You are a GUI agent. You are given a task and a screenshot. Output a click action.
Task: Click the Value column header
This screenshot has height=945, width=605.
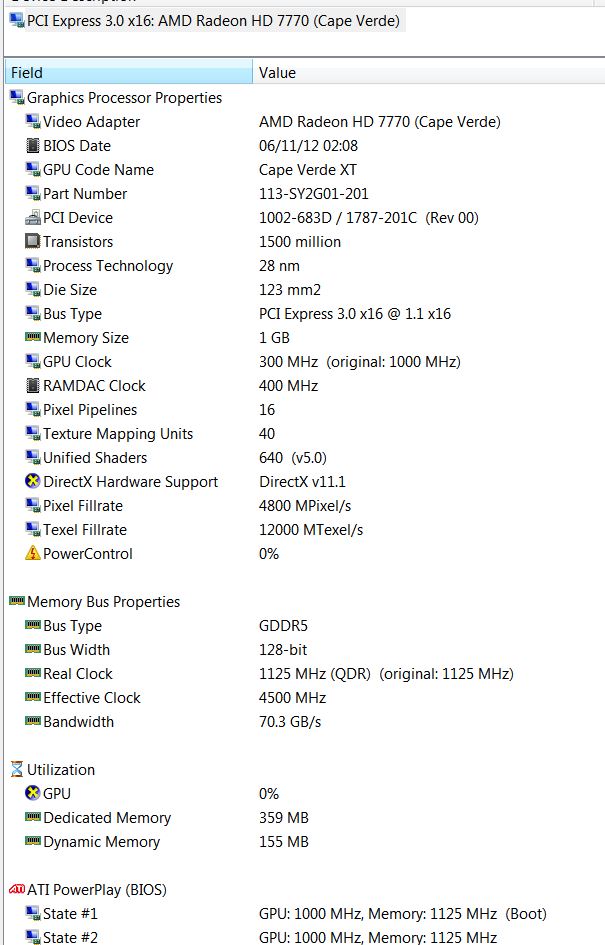point(429,72)
